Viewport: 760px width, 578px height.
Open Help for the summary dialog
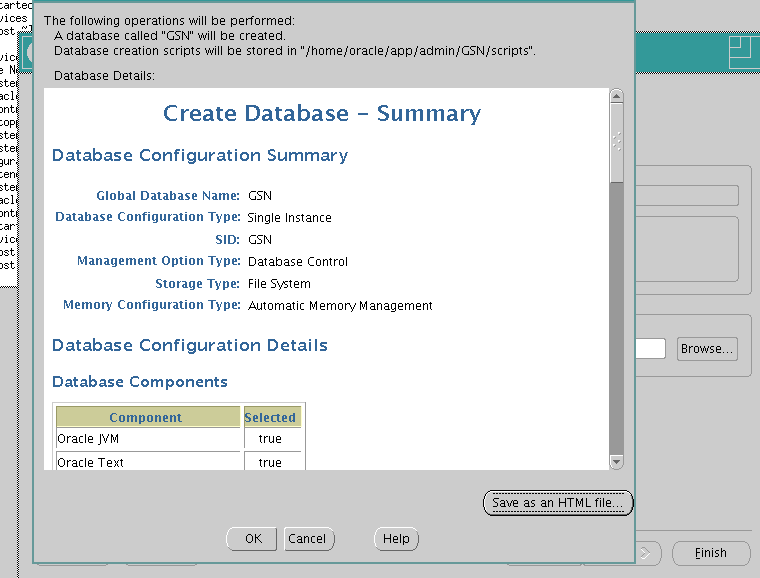tap(396, 539)
